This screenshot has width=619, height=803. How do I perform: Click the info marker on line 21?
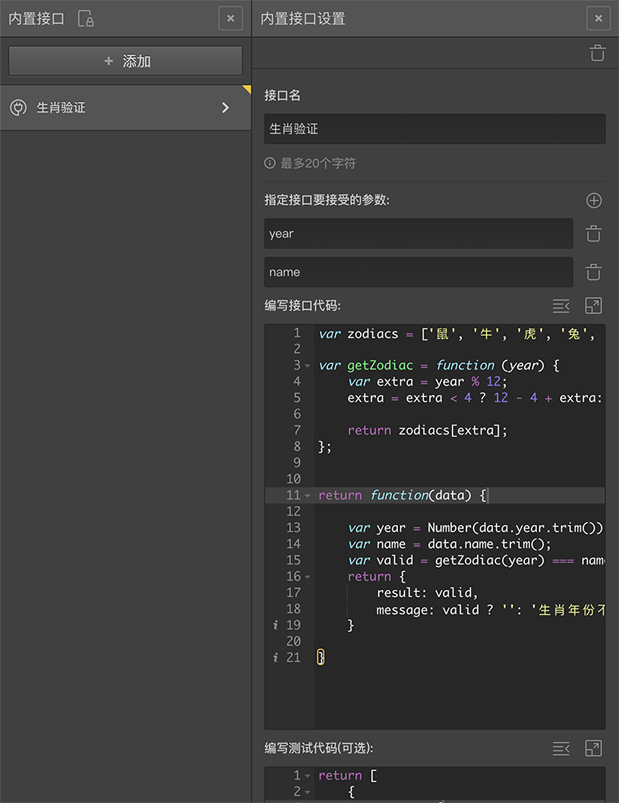tap(275, 658)
